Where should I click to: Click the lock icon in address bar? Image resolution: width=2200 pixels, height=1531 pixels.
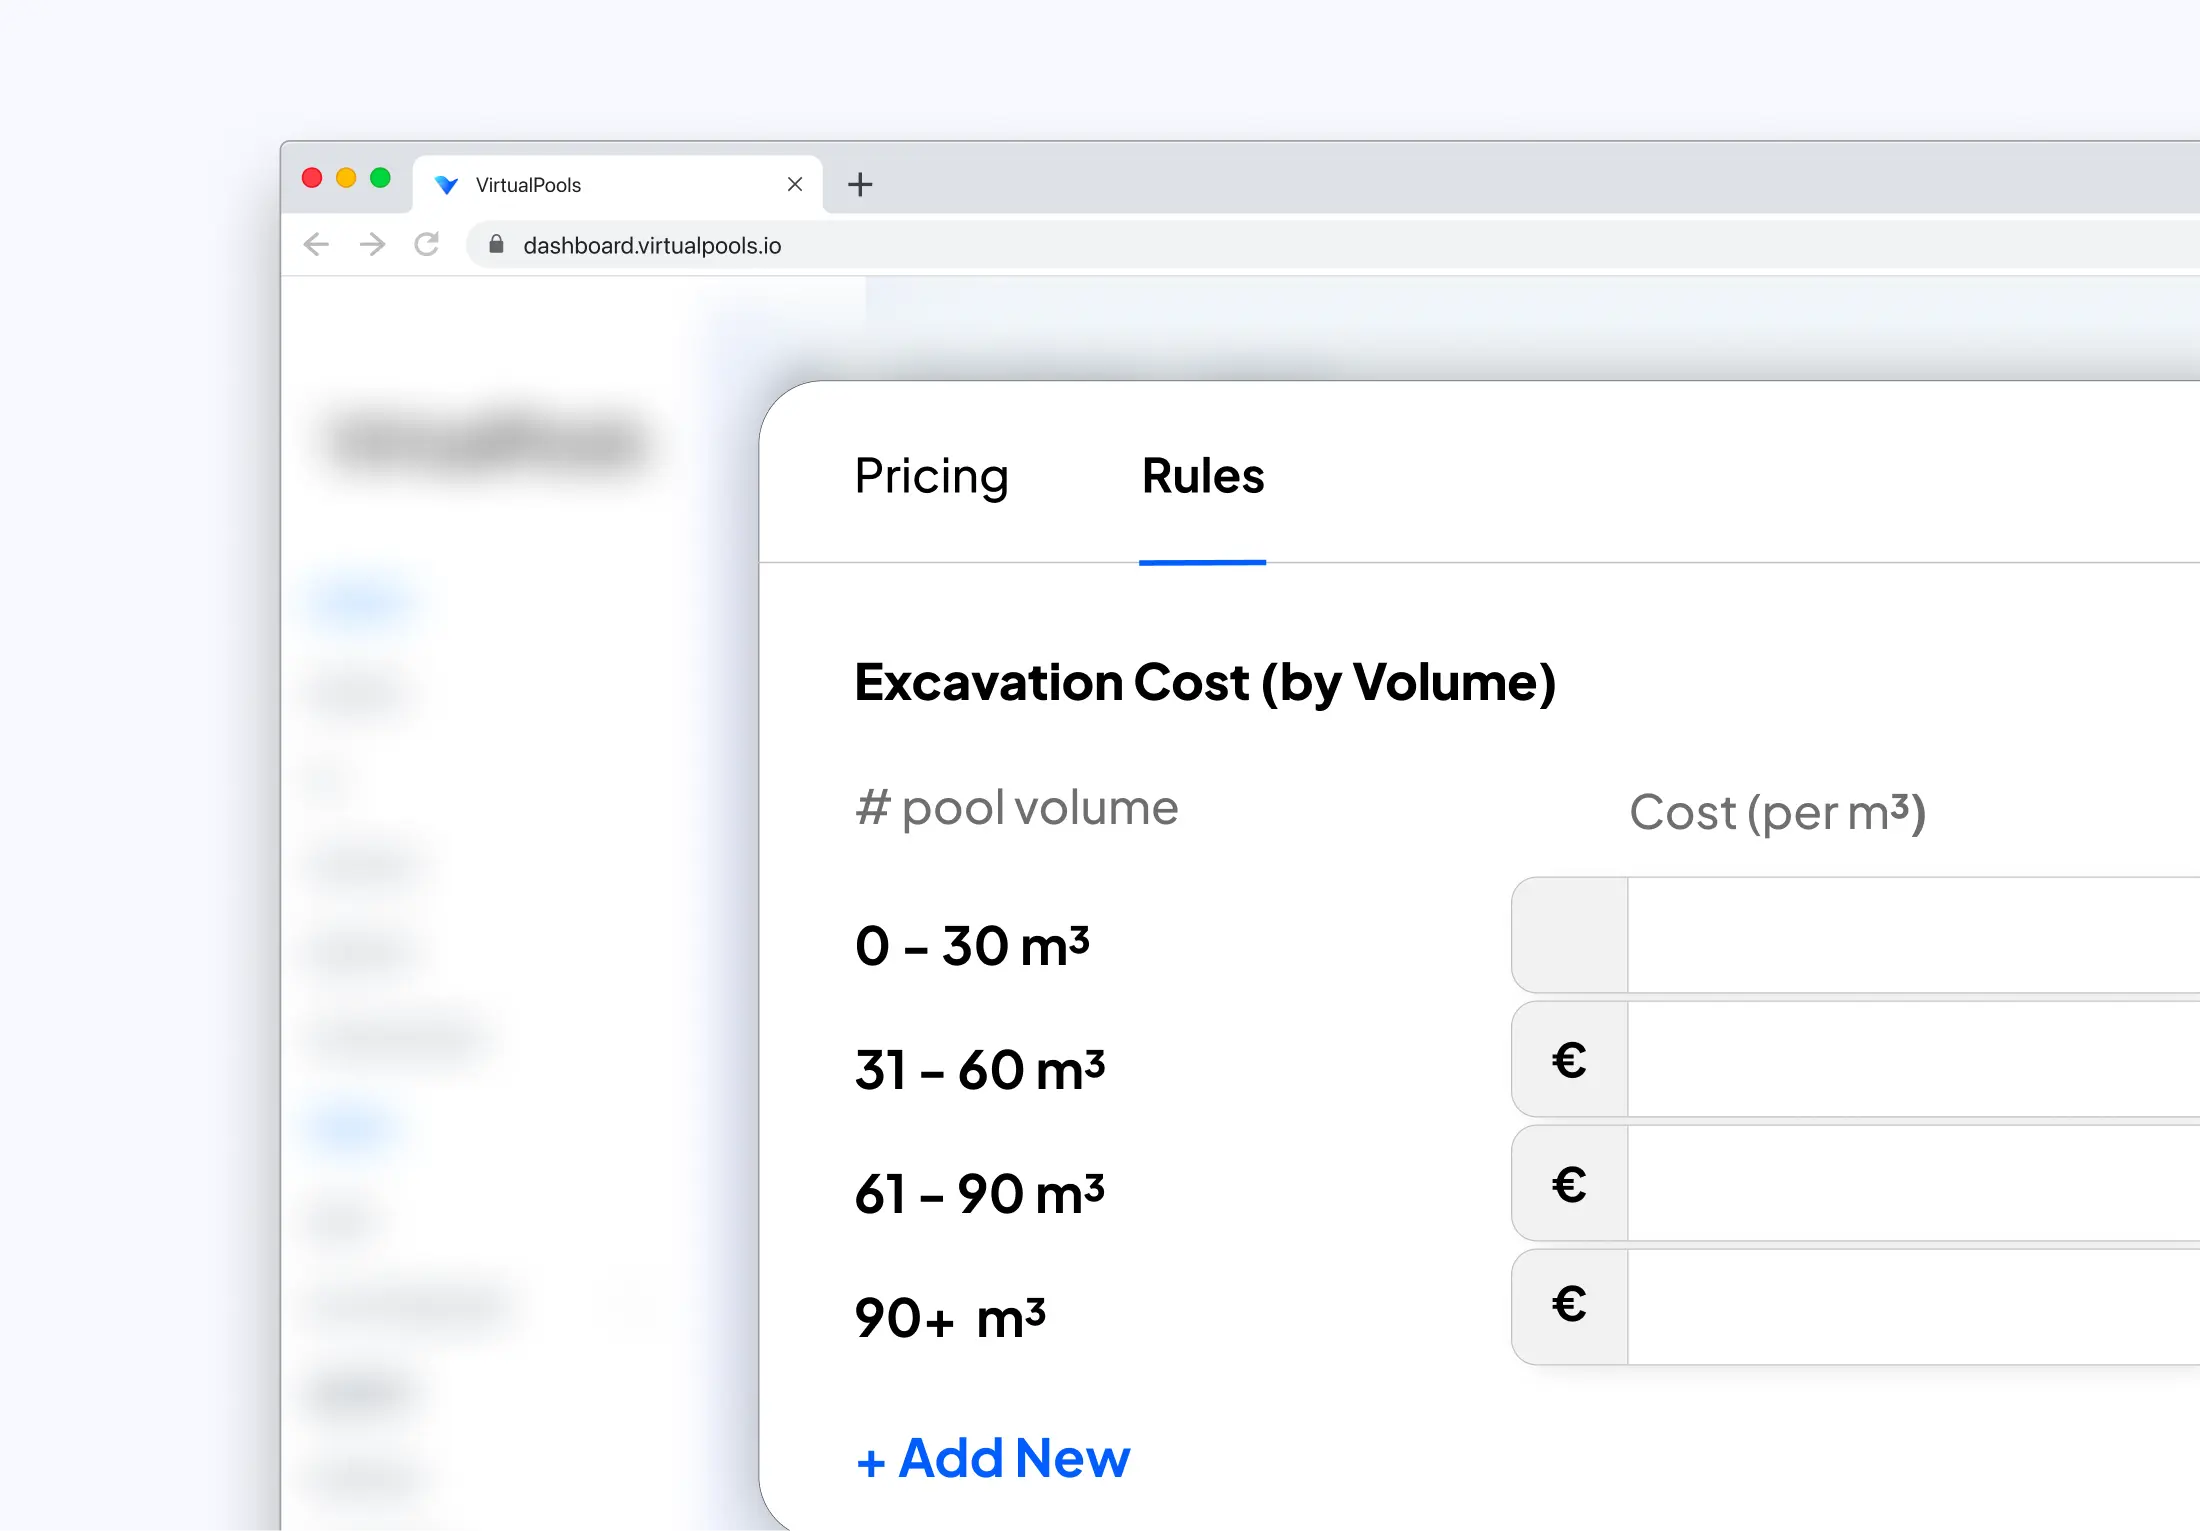(x=496, y=244)
